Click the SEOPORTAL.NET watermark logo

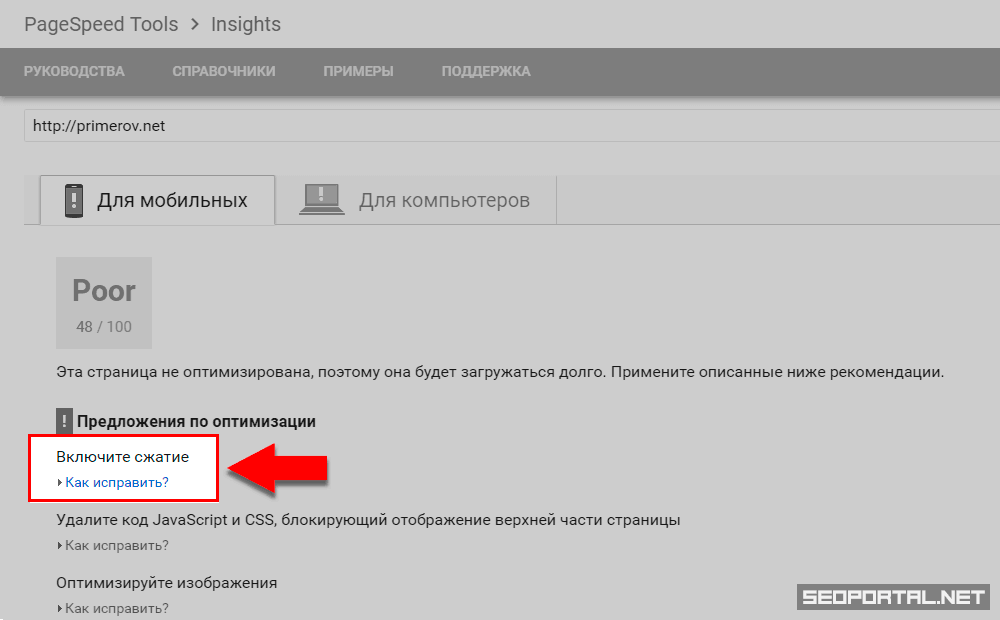pyautogui.click(x=892, y=597)
